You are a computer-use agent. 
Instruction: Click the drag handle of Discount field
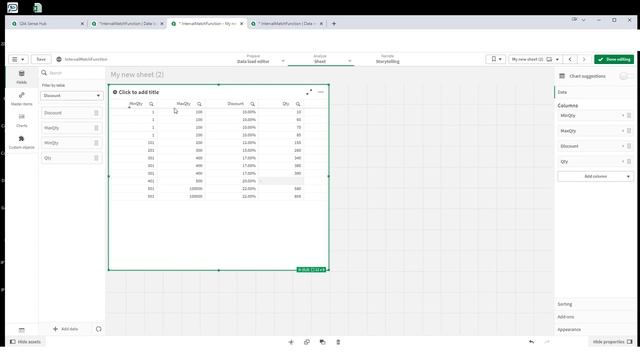[96, 113]
